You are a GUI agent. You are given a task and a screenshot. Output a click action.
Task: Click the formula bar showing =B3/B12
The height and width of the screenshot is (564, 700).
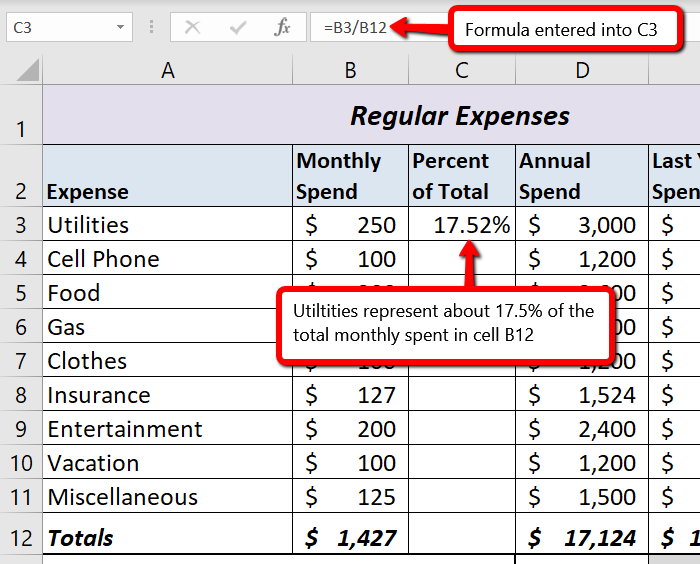click(355, 28)
